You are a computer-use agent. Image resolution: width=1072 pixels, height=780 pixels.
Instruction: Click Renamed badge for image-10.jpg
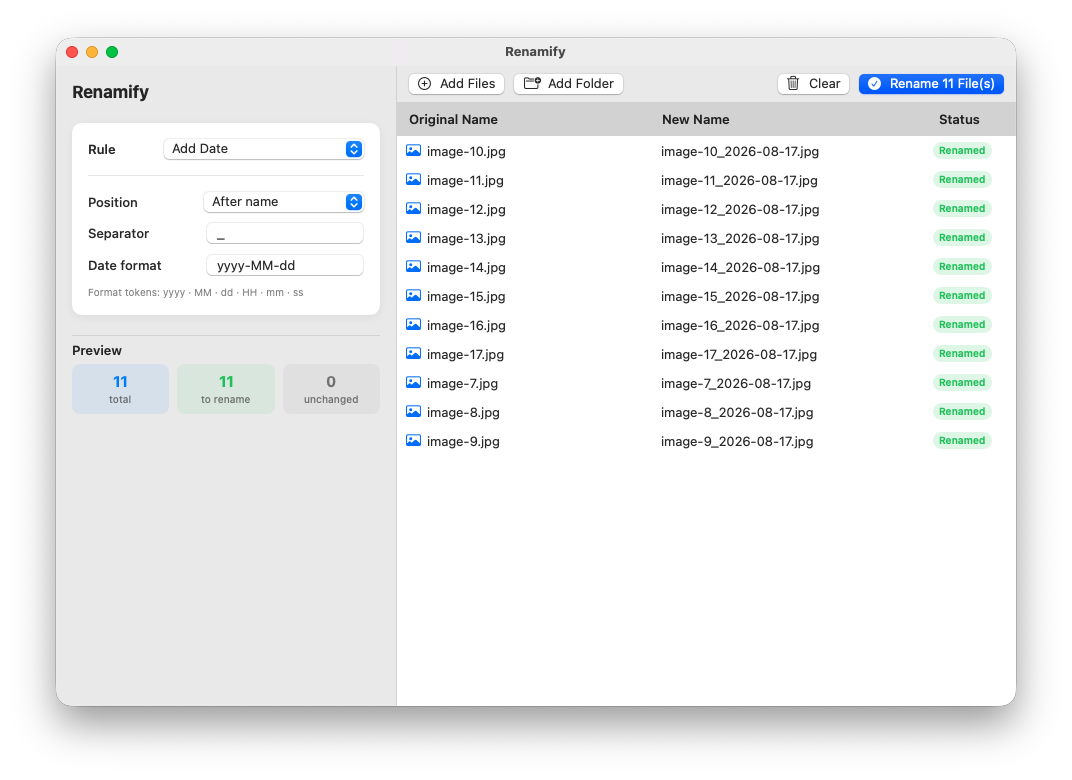point(962,150)
